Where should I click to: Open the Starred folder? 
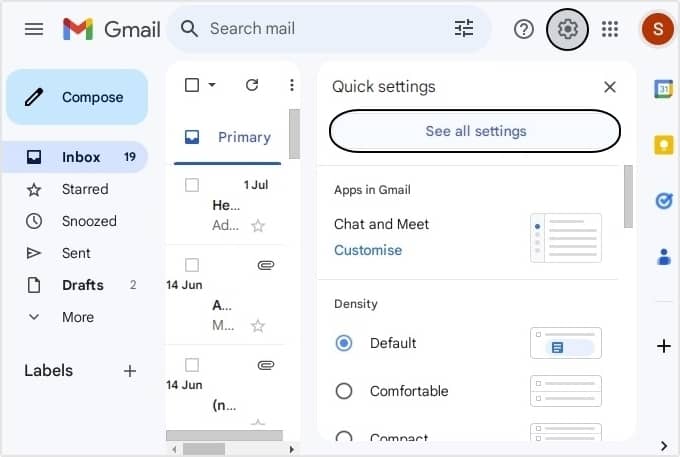(x=76, y=189)
